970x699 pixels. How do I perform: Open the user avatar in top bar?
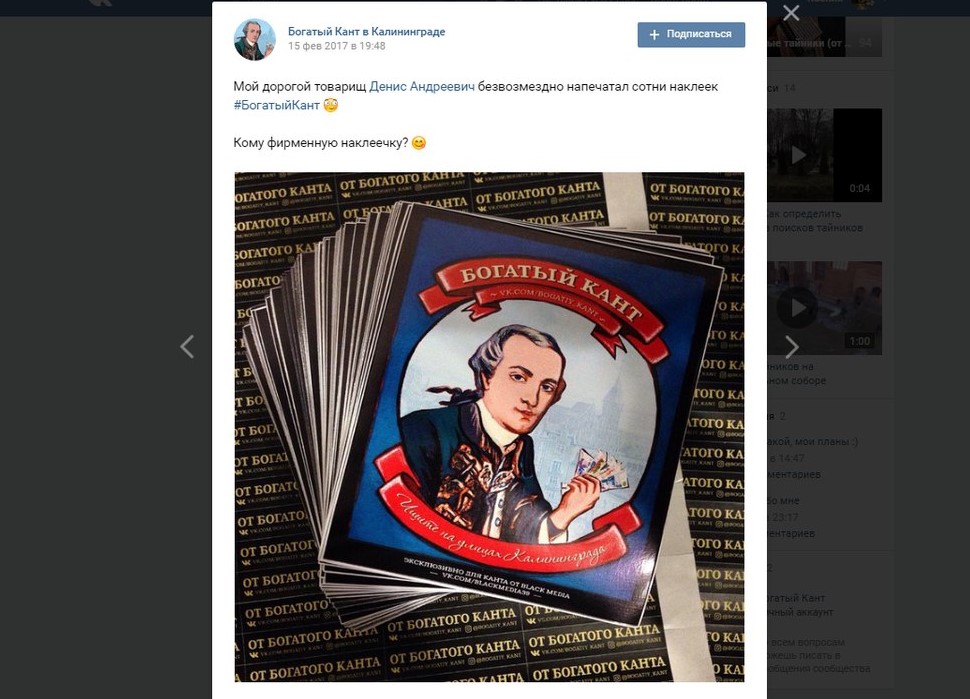[x=864, y=4]
